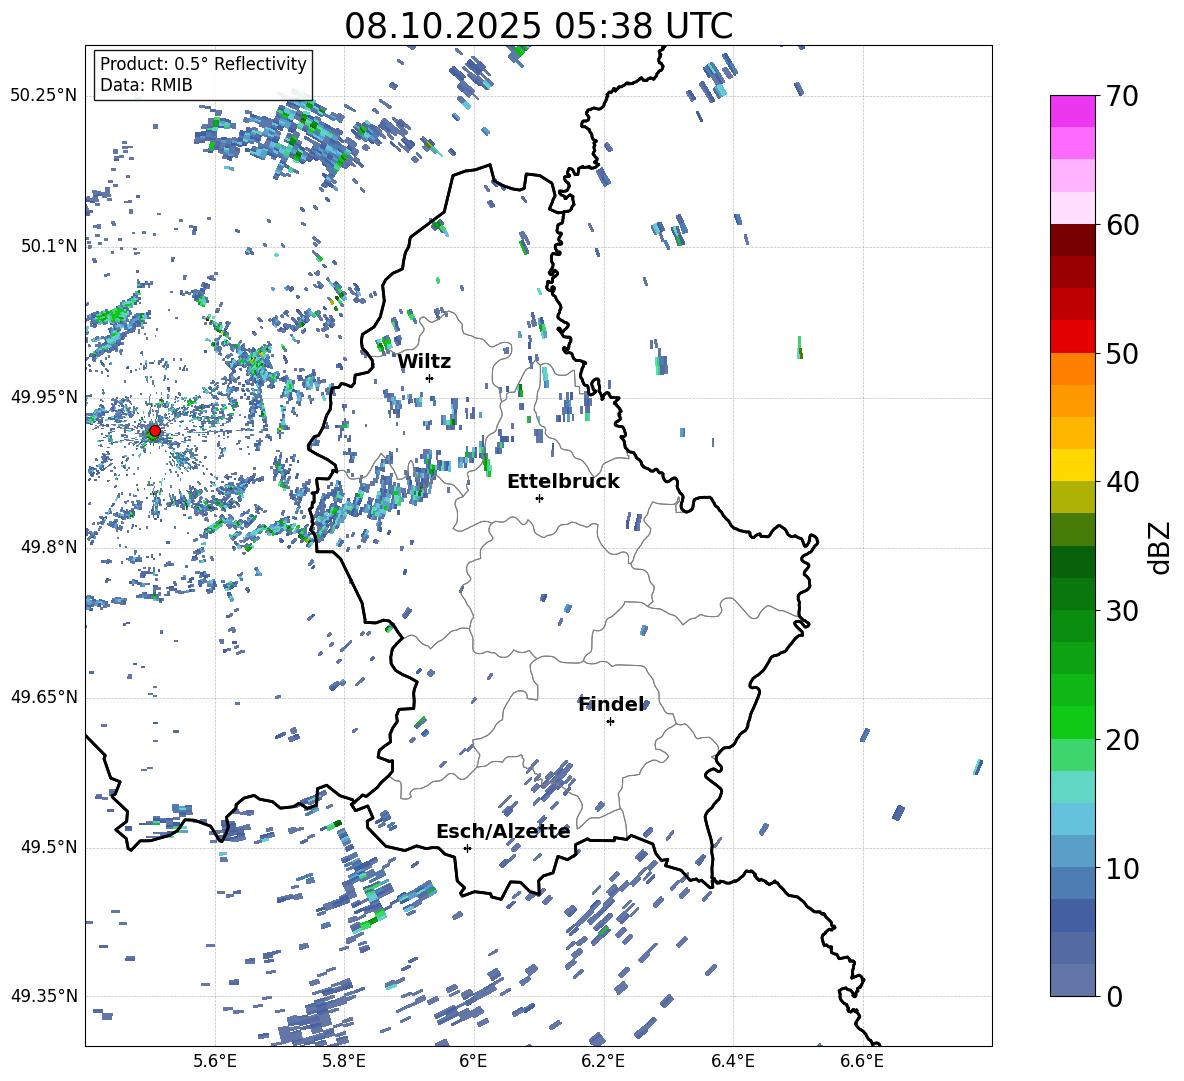Select the Esch/Alzette city label
The image size is (1184, 1081).
click(503, 832)
